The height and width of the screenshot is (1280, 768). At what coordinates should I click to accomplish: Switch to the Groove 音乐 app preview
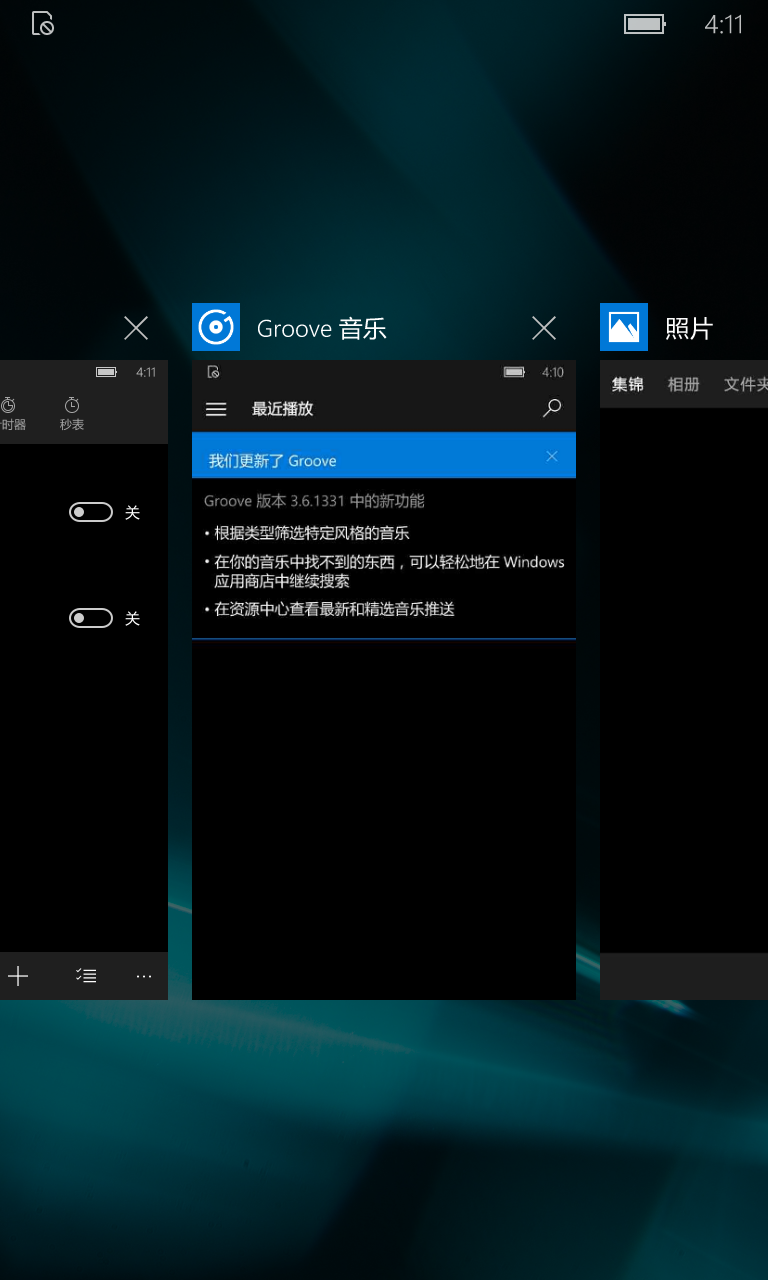click(384, 680)
